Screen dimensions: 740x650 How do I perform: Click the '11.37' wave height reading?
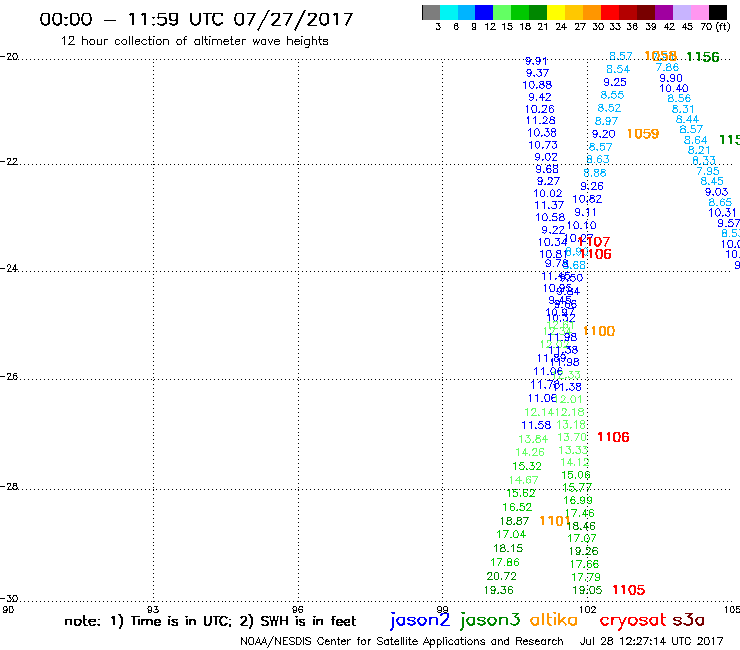pyautogui.click(x=549, y=205)
